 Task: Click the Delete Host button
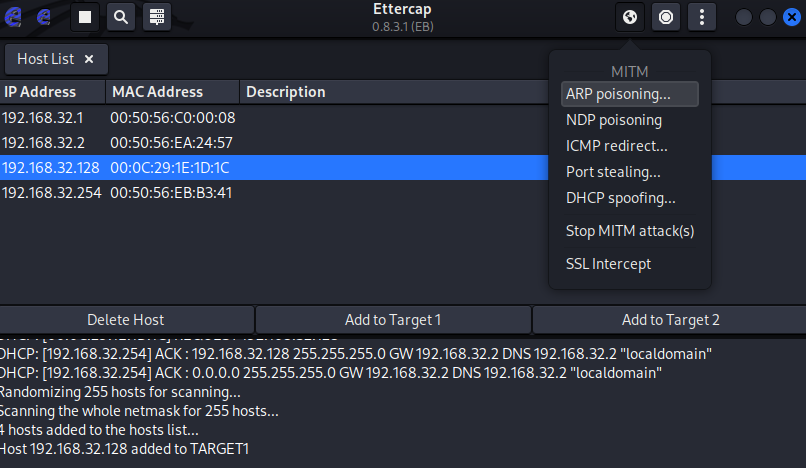pyautogui.click(x=126, y=320)
